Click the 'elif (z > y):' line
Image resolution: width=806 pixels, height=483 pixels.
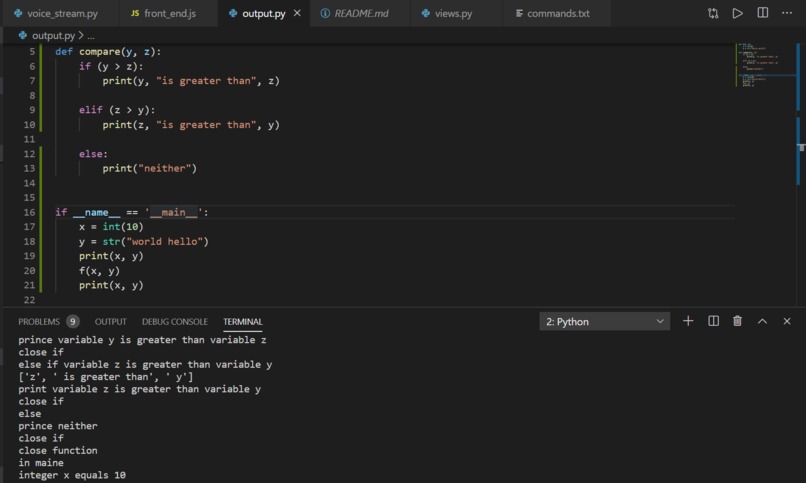click(x=117, y=110)
